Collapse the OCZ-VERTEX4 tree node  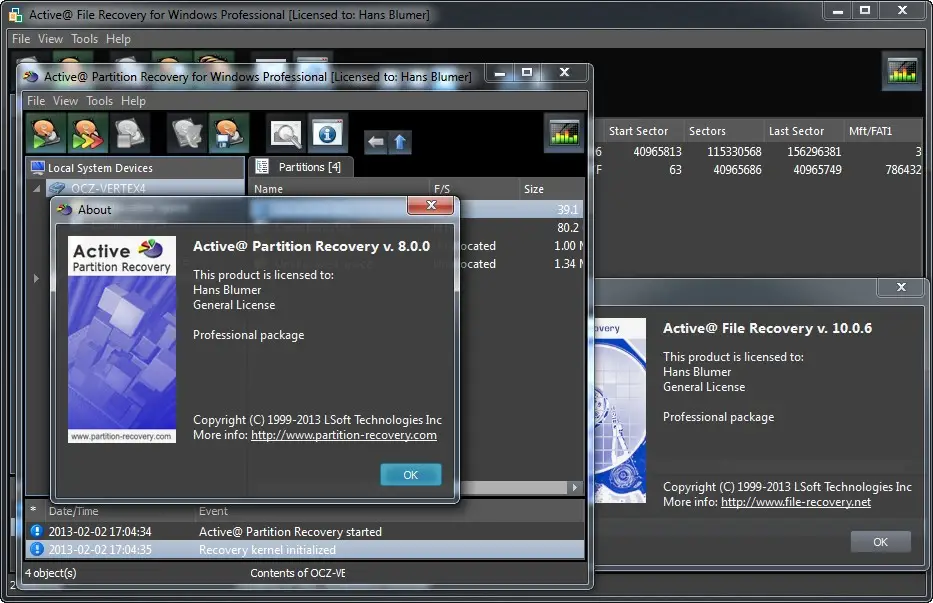(x=36, y=188)
